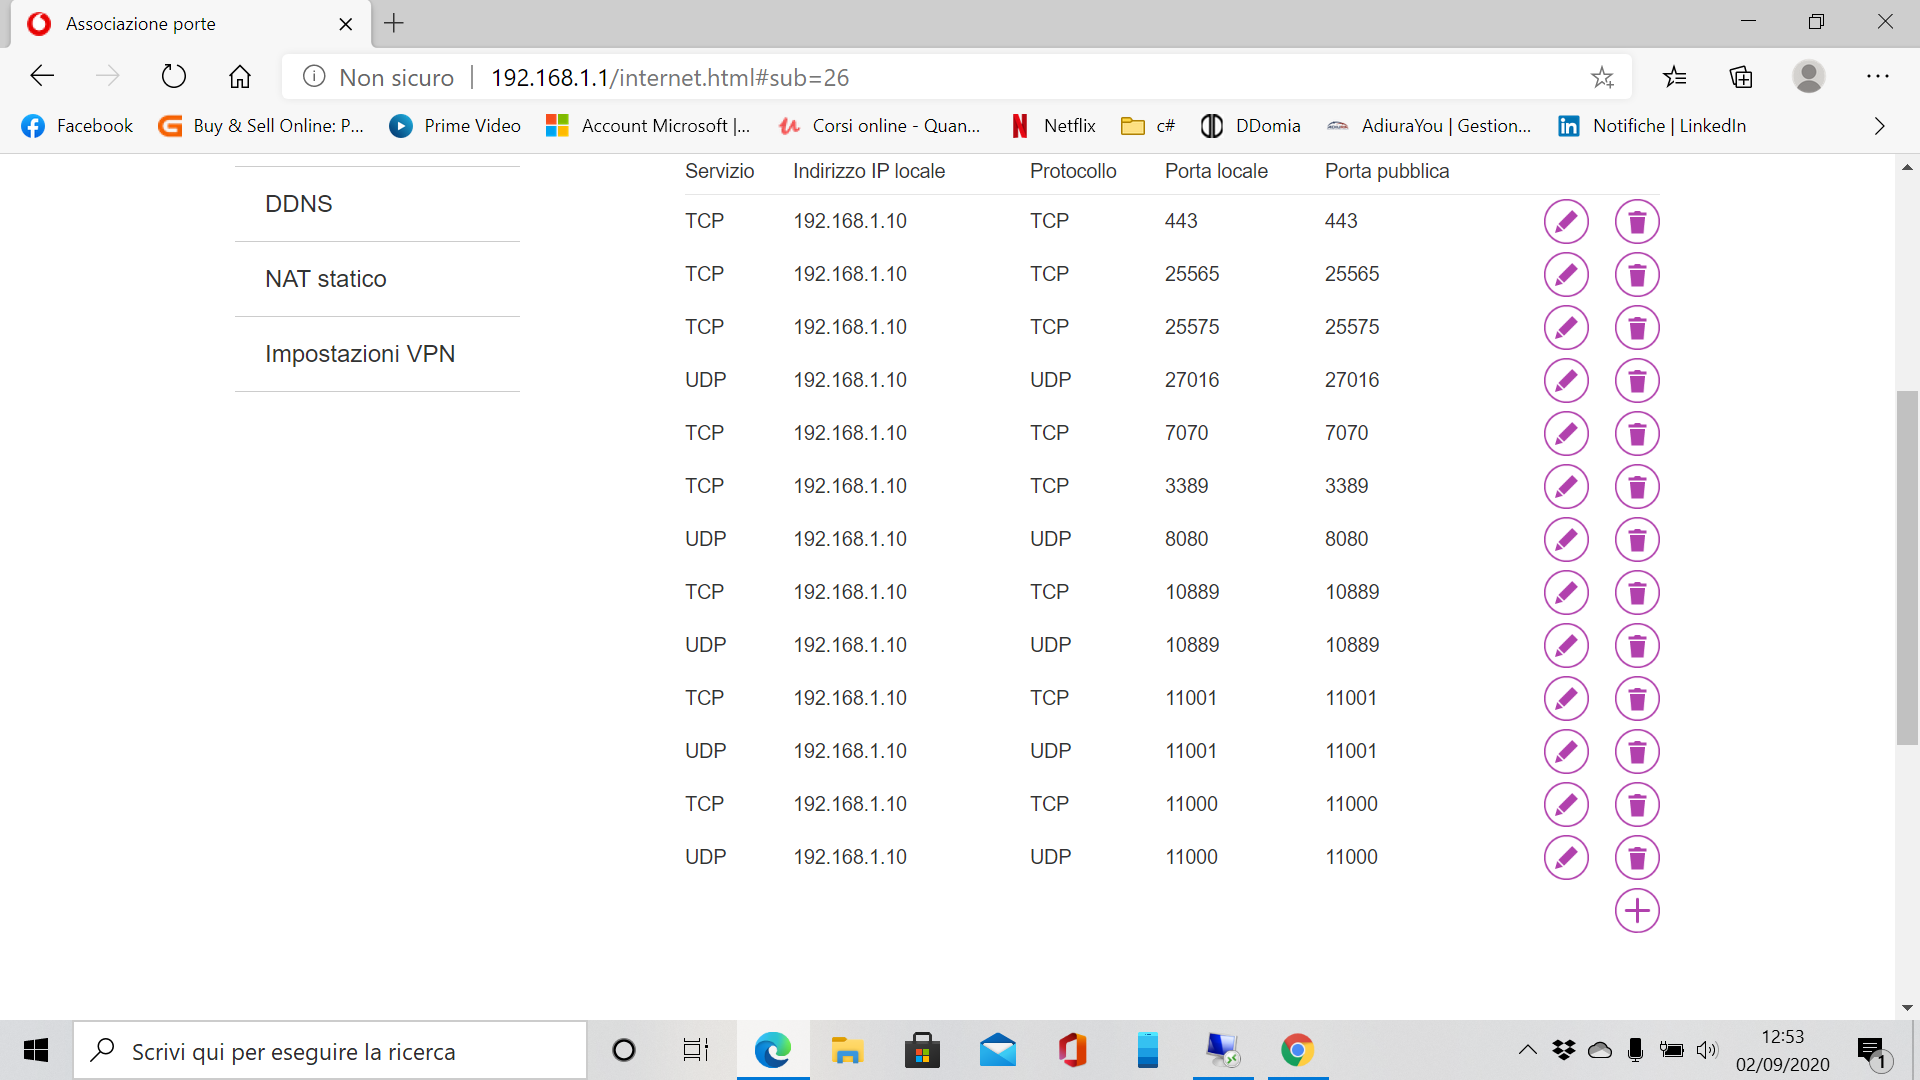Delete the port 25565 forwarding rule

[x=1637, y=274]
